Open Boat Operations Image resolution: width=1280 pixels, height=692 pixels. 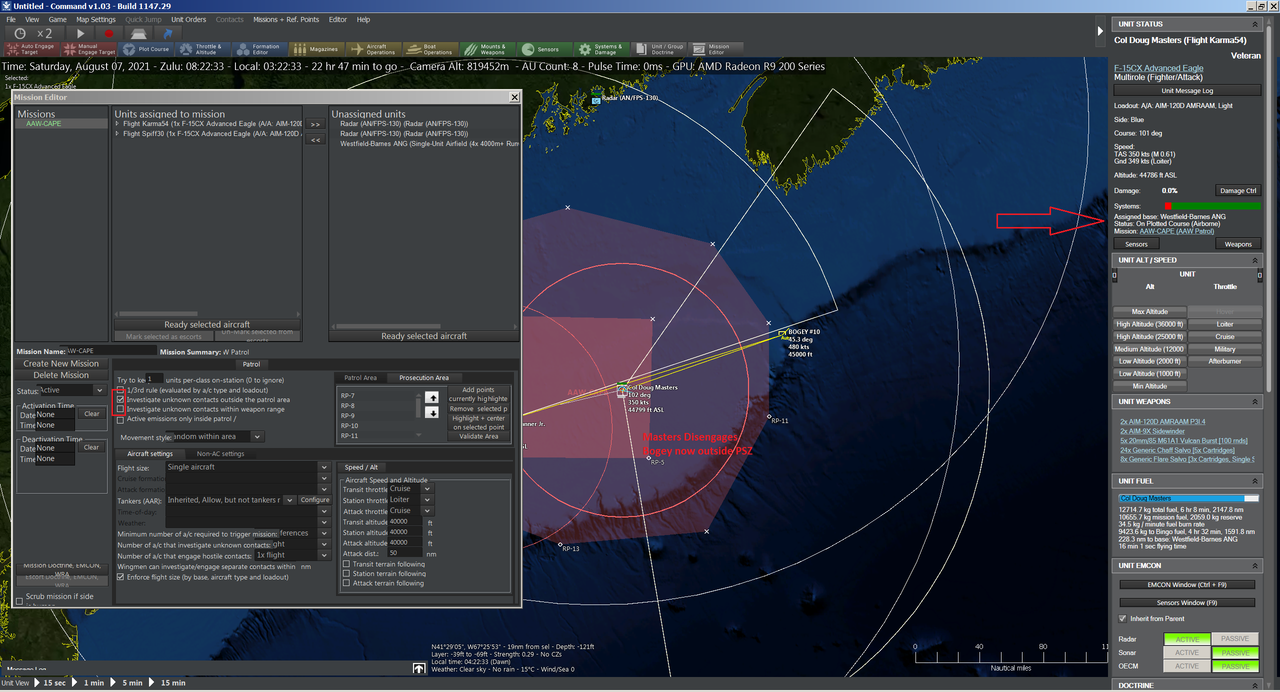(x=430, y=48)
